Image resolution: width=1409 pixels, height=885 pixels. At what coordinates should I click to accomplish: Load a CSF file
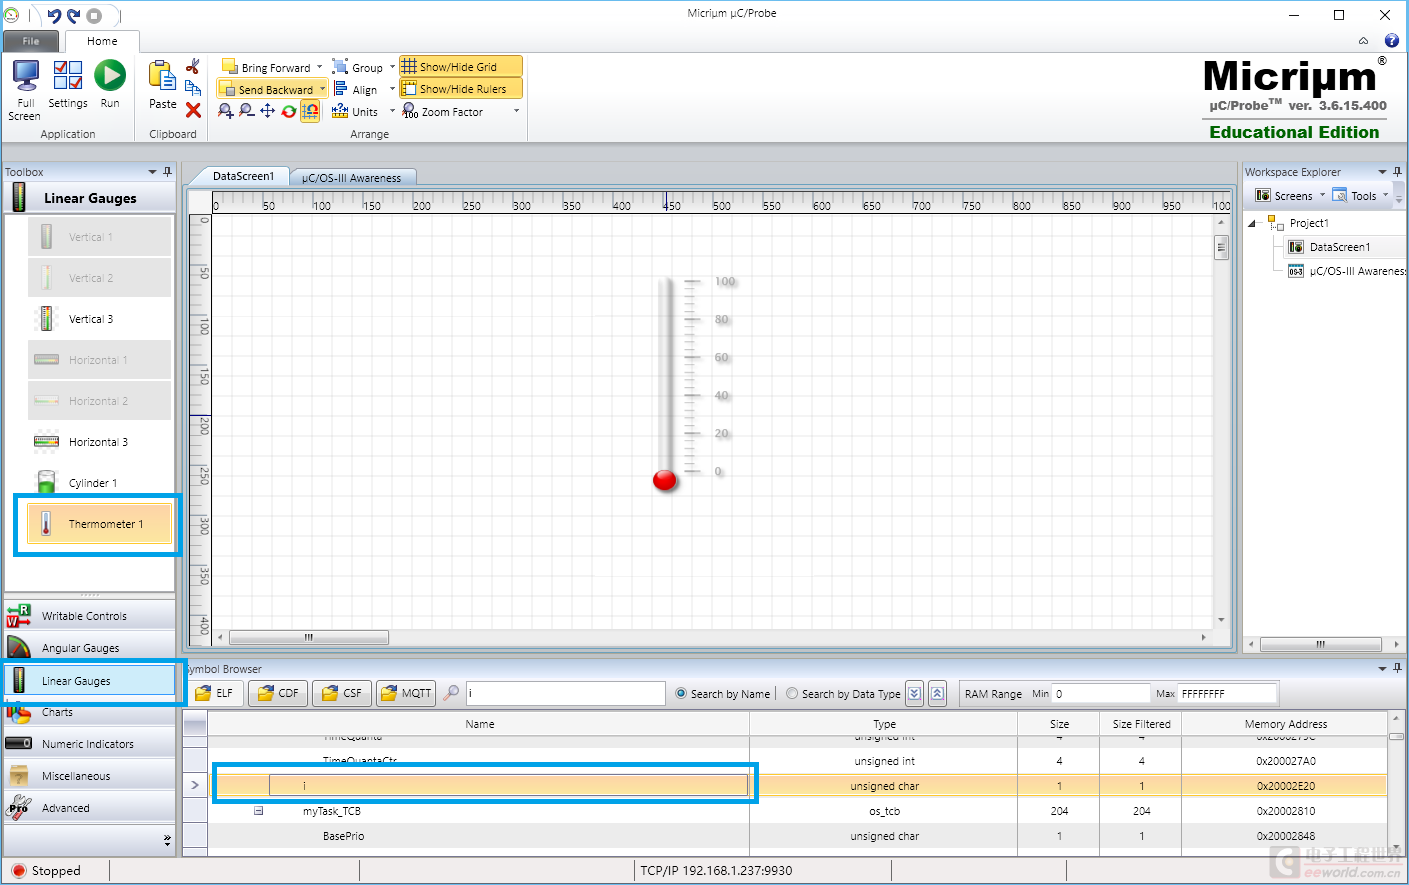coord(342,693)
